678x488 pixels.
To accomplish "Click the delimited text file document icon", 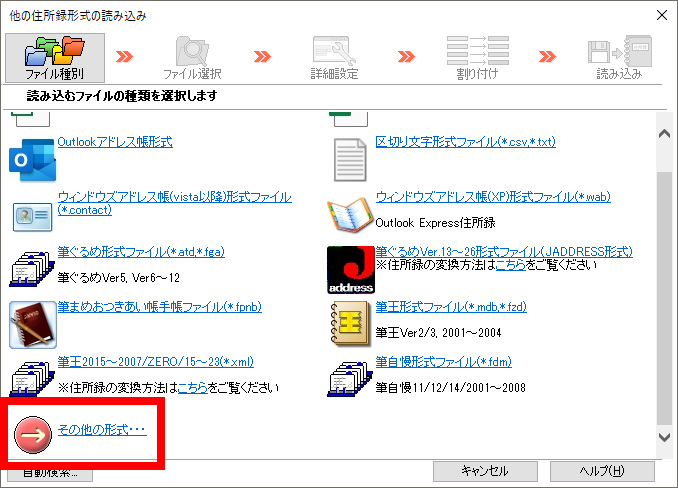I will coord(350,160).
